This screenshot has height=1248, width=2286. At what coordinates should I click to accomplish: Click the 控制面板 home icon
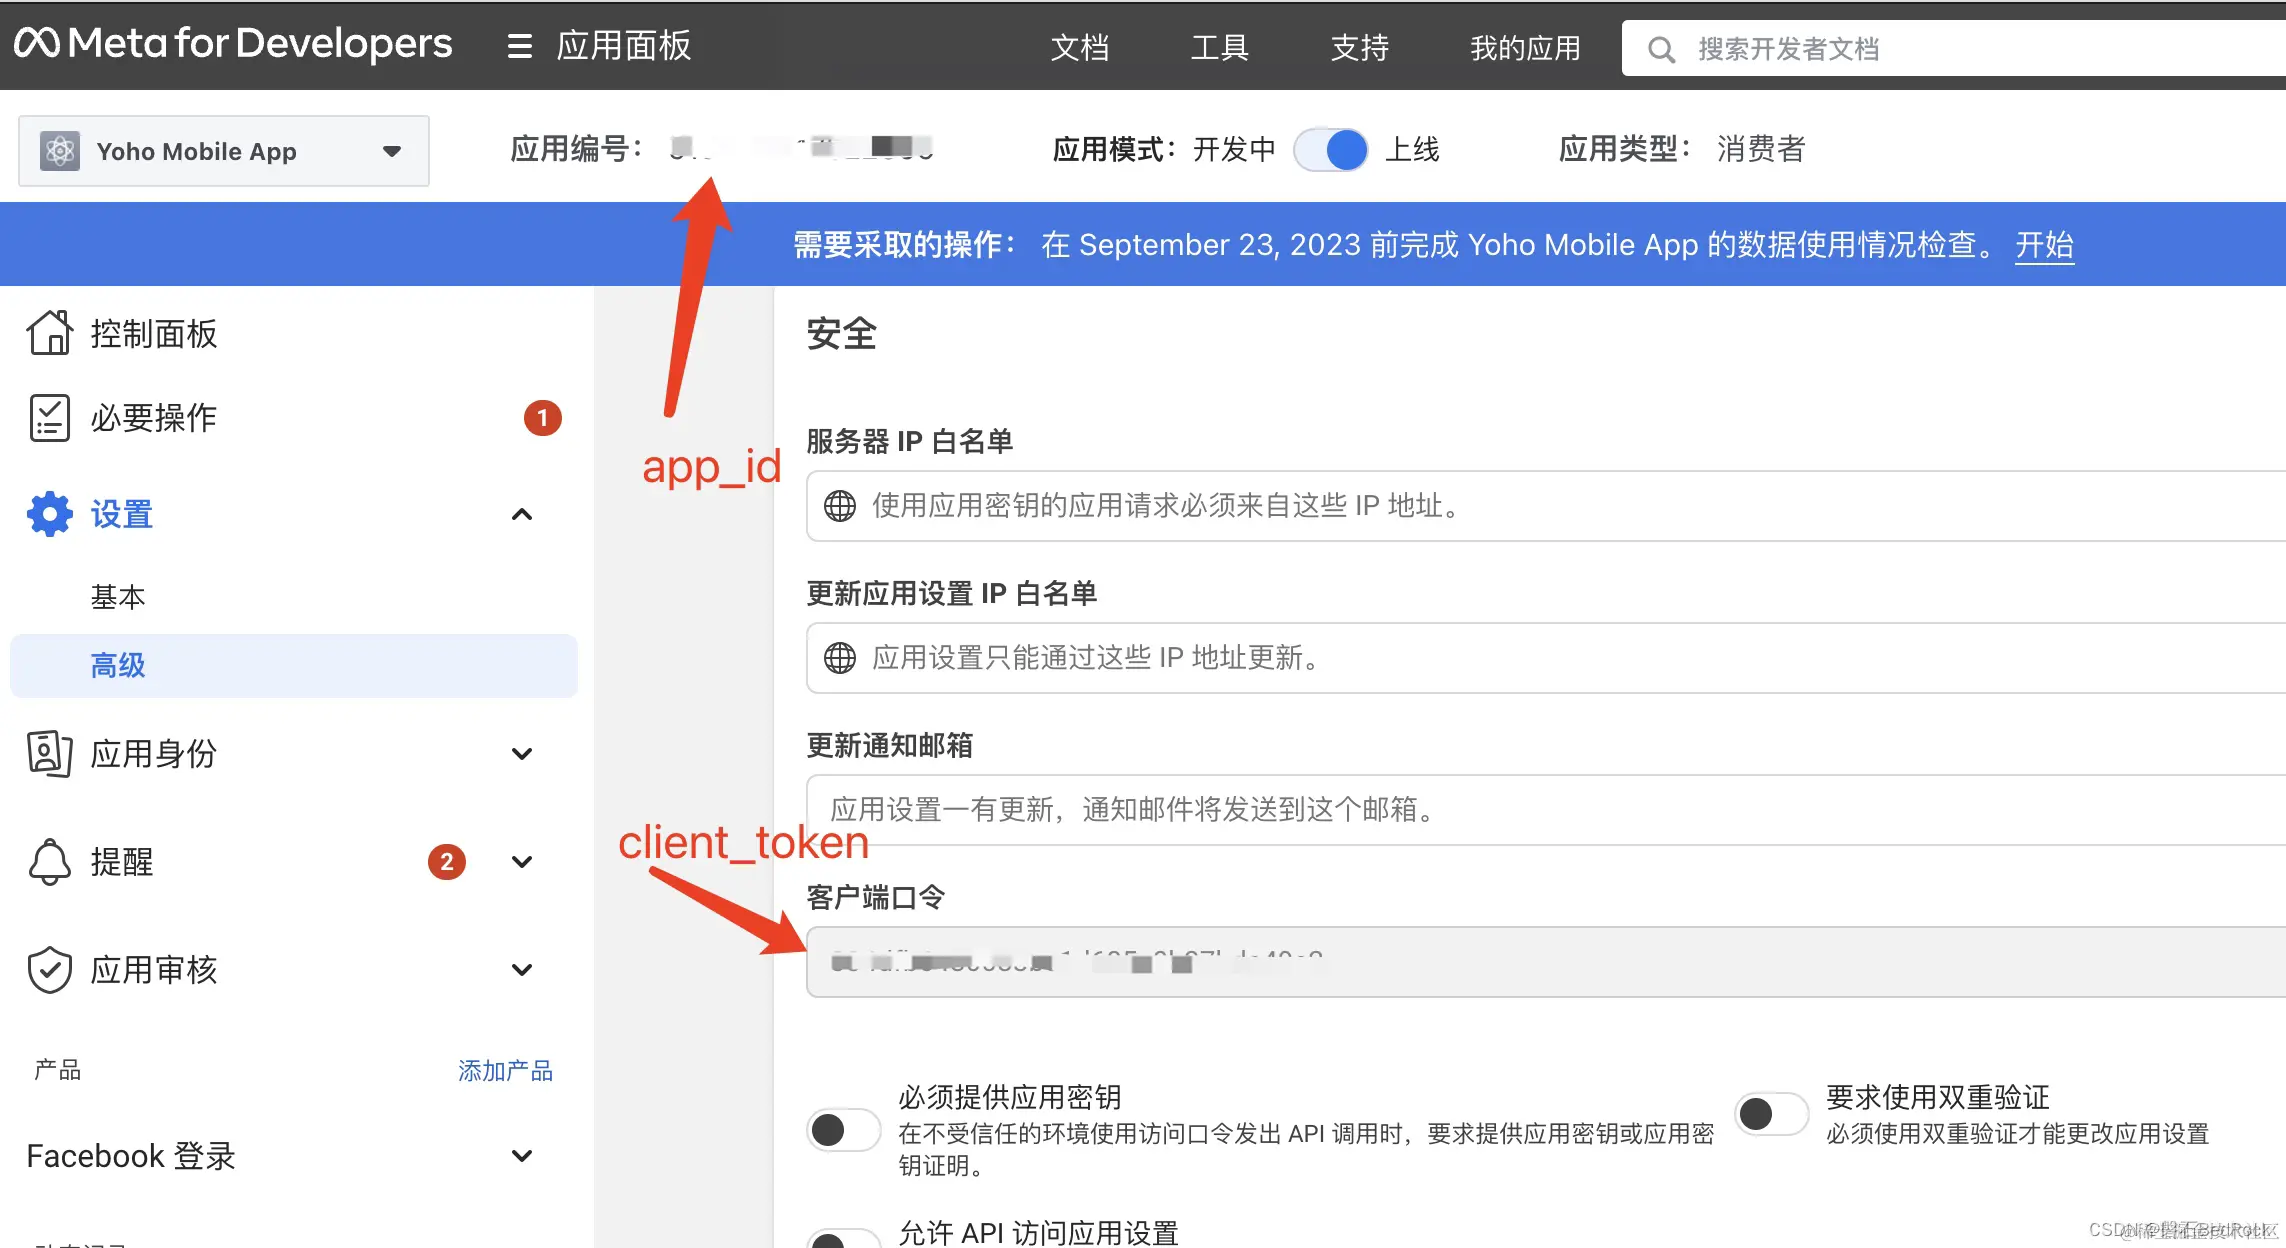(x=49, y=333)
